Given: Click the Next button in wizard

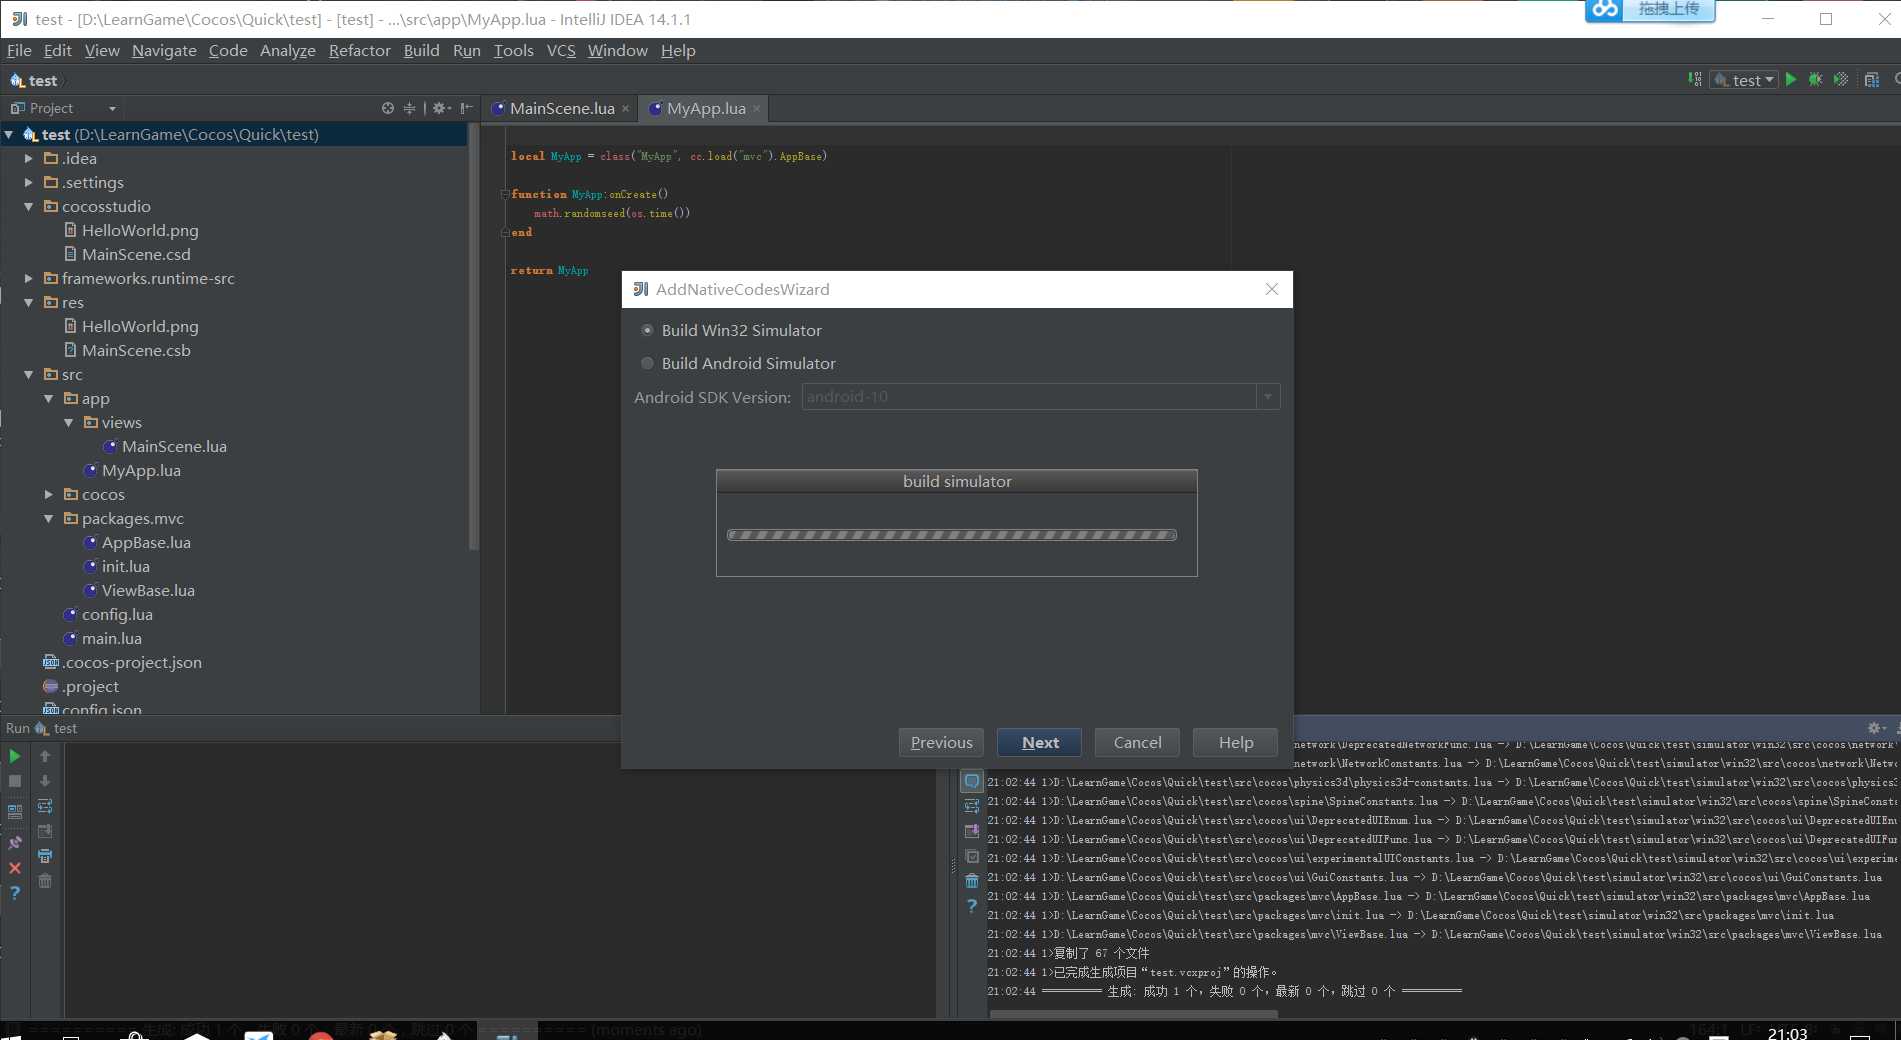Looking at the screenshot, I should 1040,742.
